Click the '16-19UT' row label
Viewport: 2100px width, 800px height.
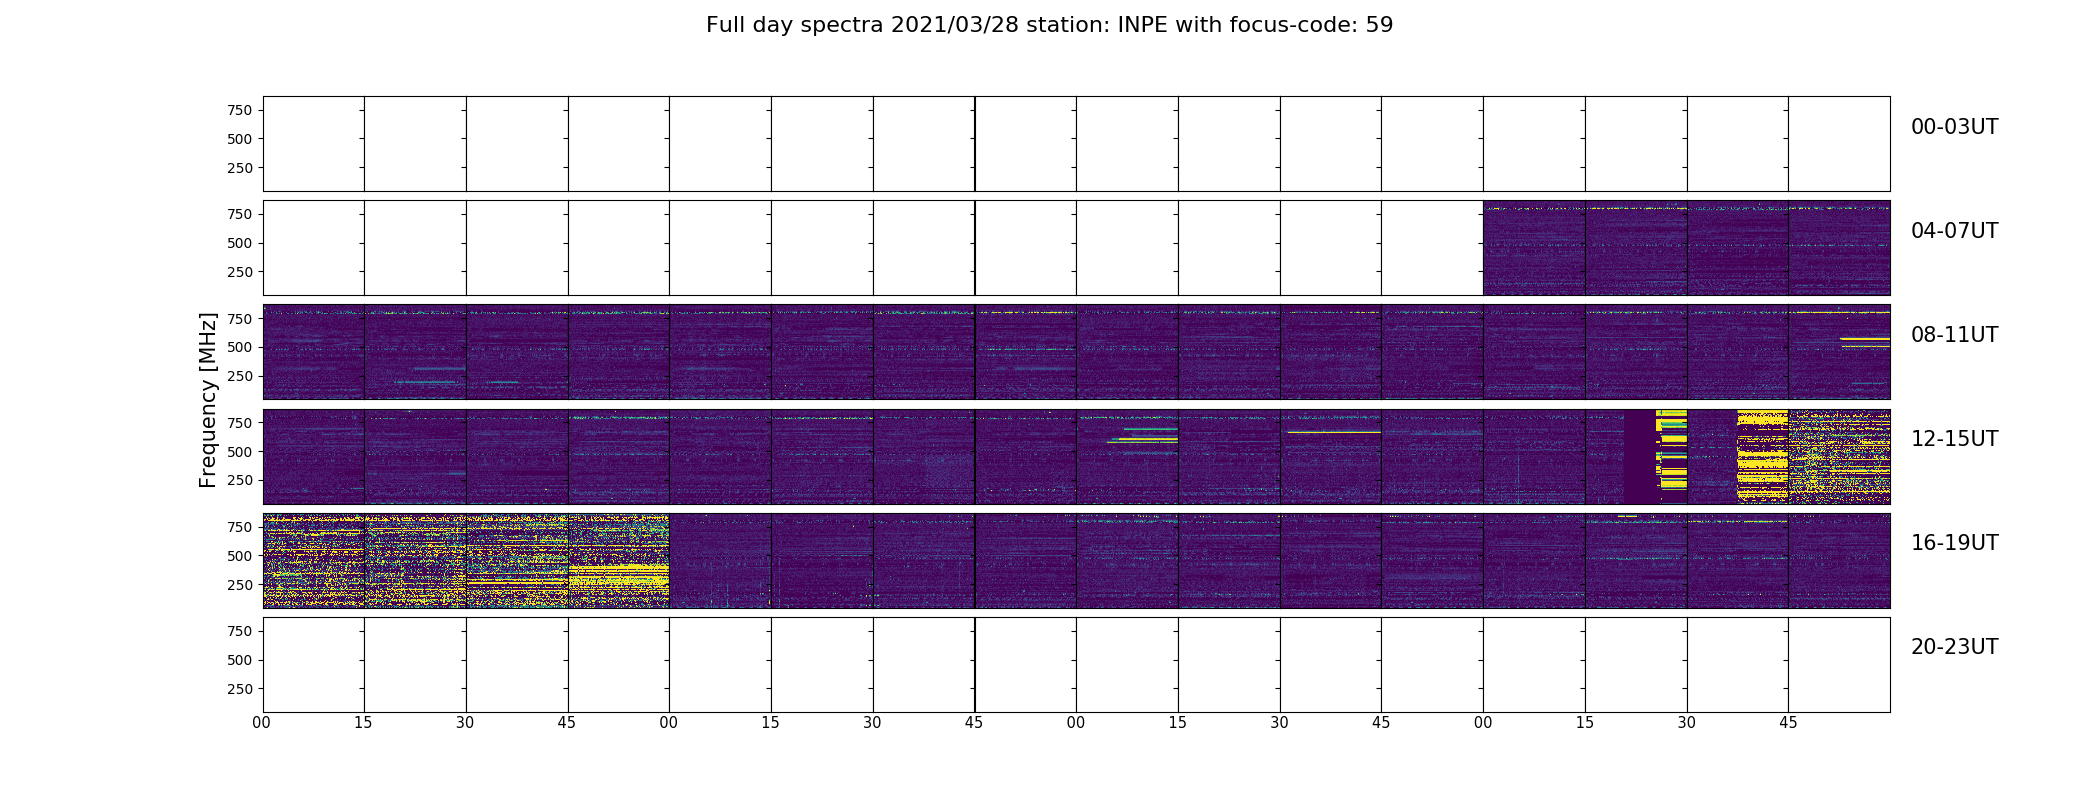coord(1954,543)
